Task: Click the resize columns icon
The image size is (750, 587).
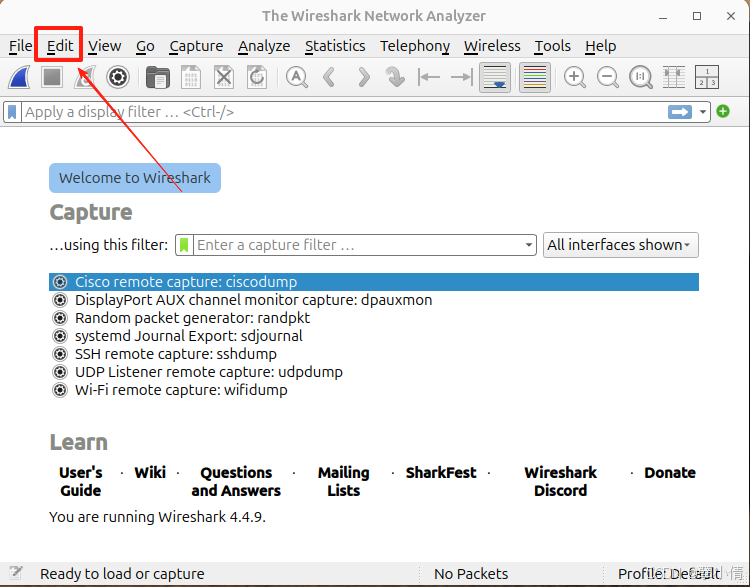Action: tap(674, 77)
